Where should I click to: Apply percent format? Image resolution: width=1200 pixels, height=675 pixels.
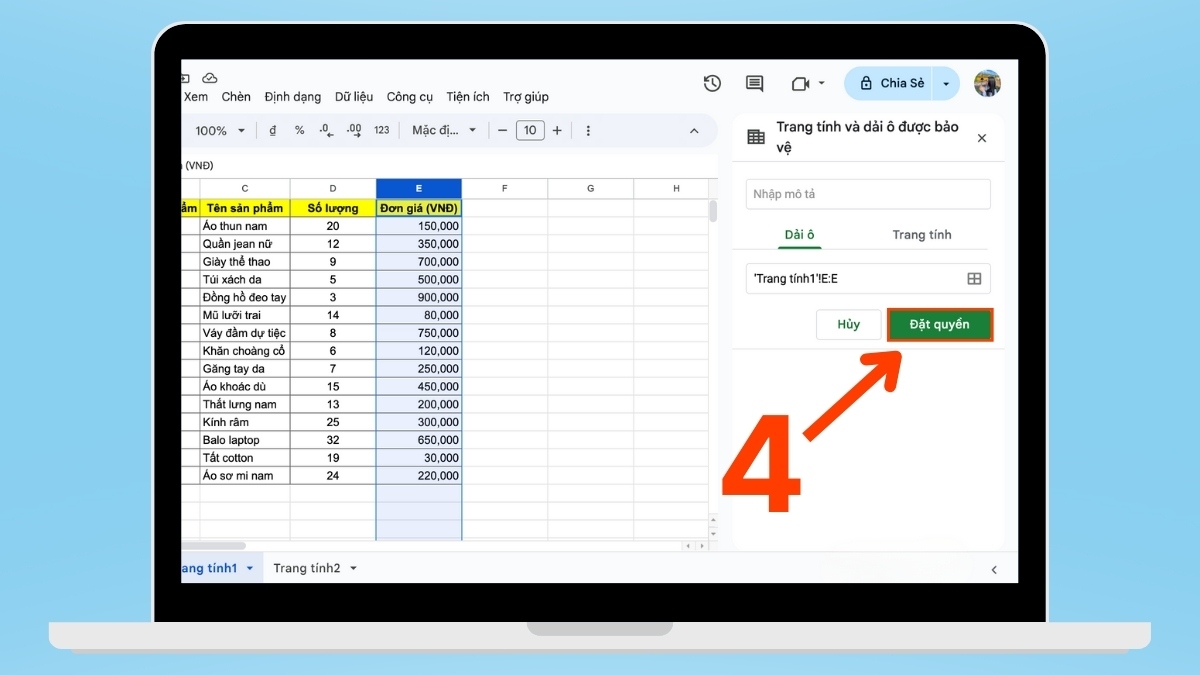click(x=299, y=131)
